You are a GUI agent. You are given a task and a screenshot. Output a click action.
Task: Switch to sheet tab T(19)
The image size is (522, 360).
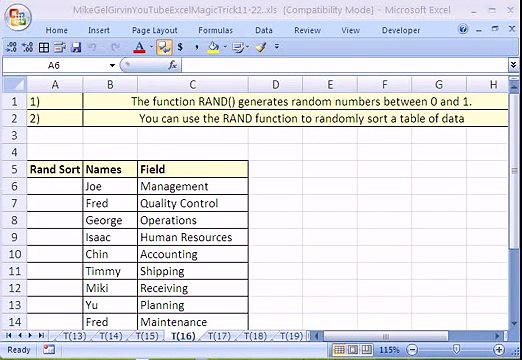pos(291,336)
